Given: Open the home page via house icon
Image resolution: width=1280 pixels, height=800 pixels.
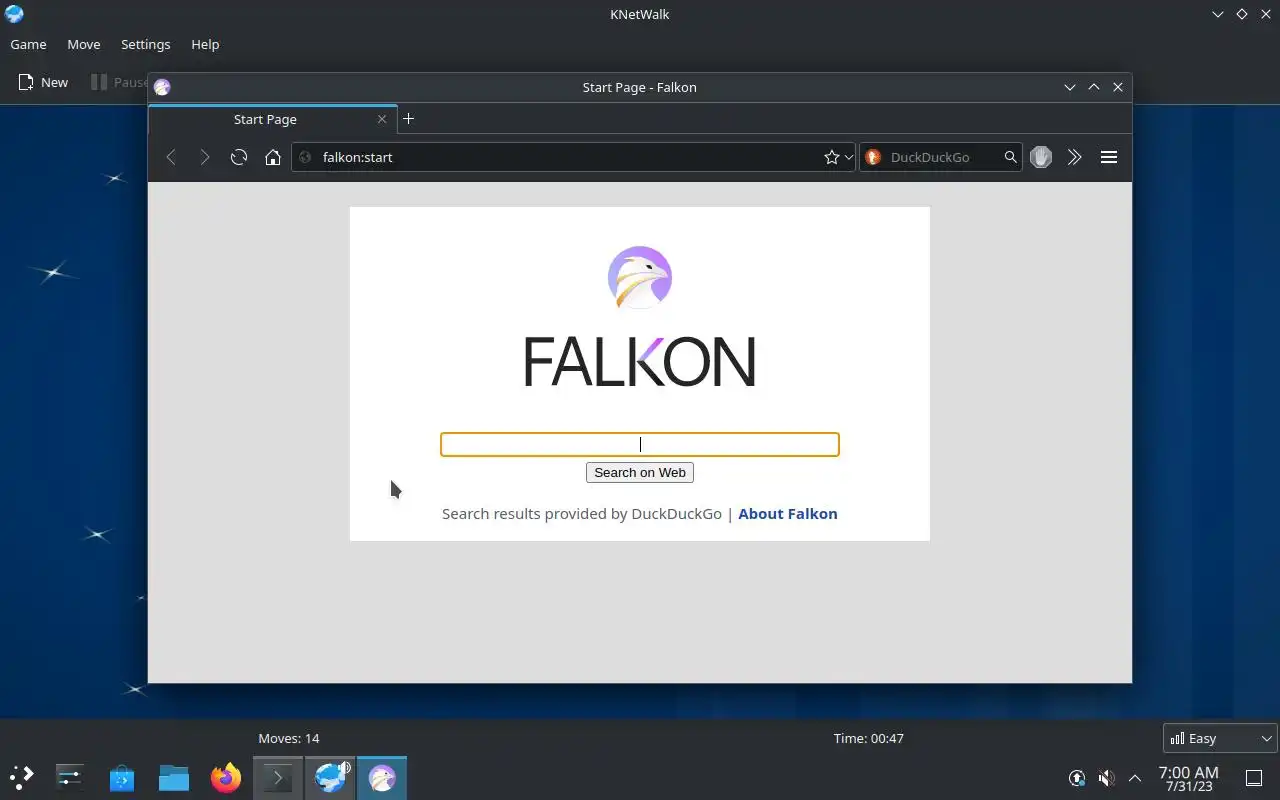Looking at the screenshot, I should click(273, 157).
